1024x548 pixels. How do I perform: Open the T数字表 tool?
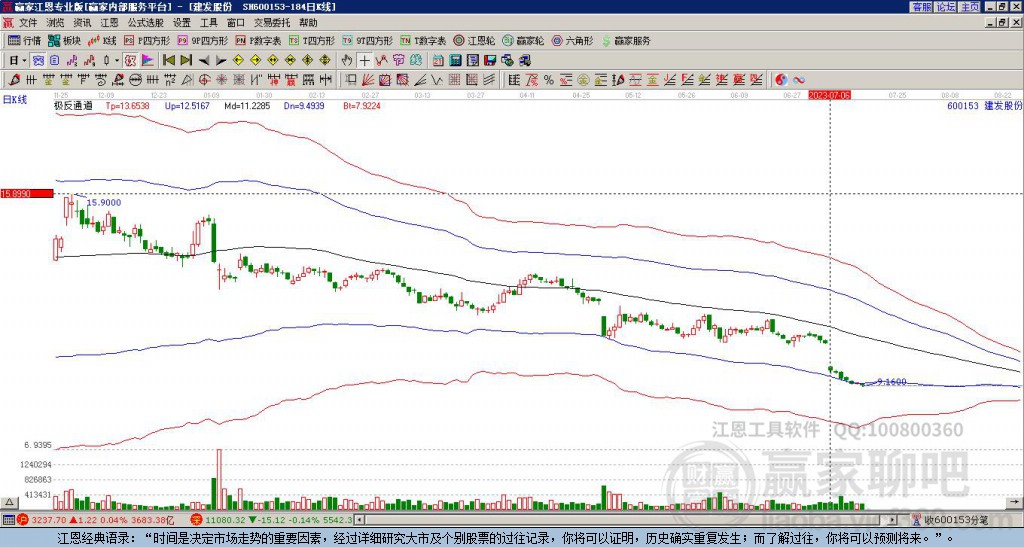coord(423,40)
